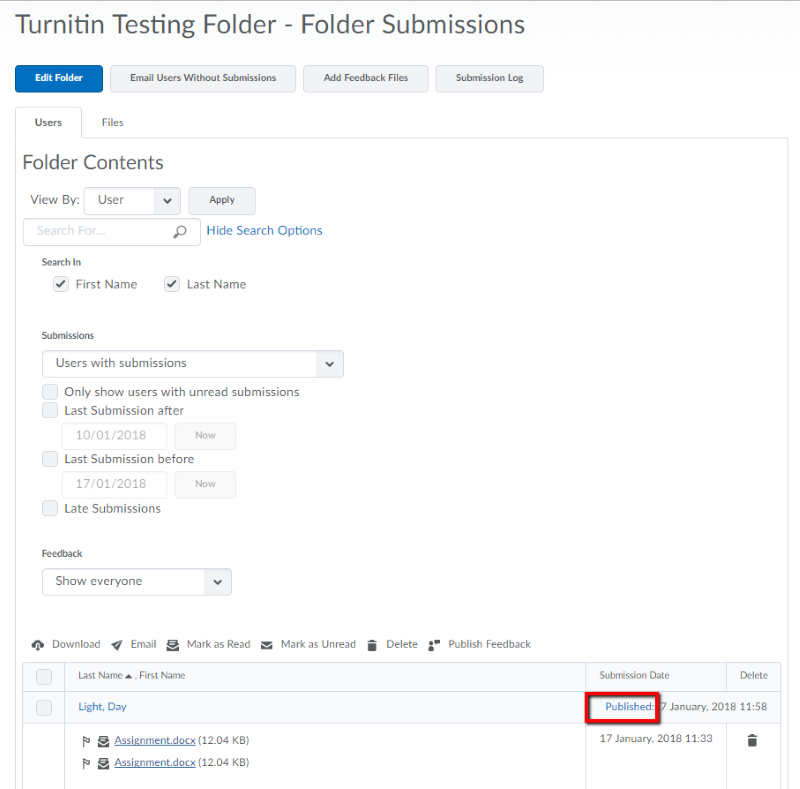Click the search magnifier icon
Viewport: 800px width, 789px height.
click(180, 232)
